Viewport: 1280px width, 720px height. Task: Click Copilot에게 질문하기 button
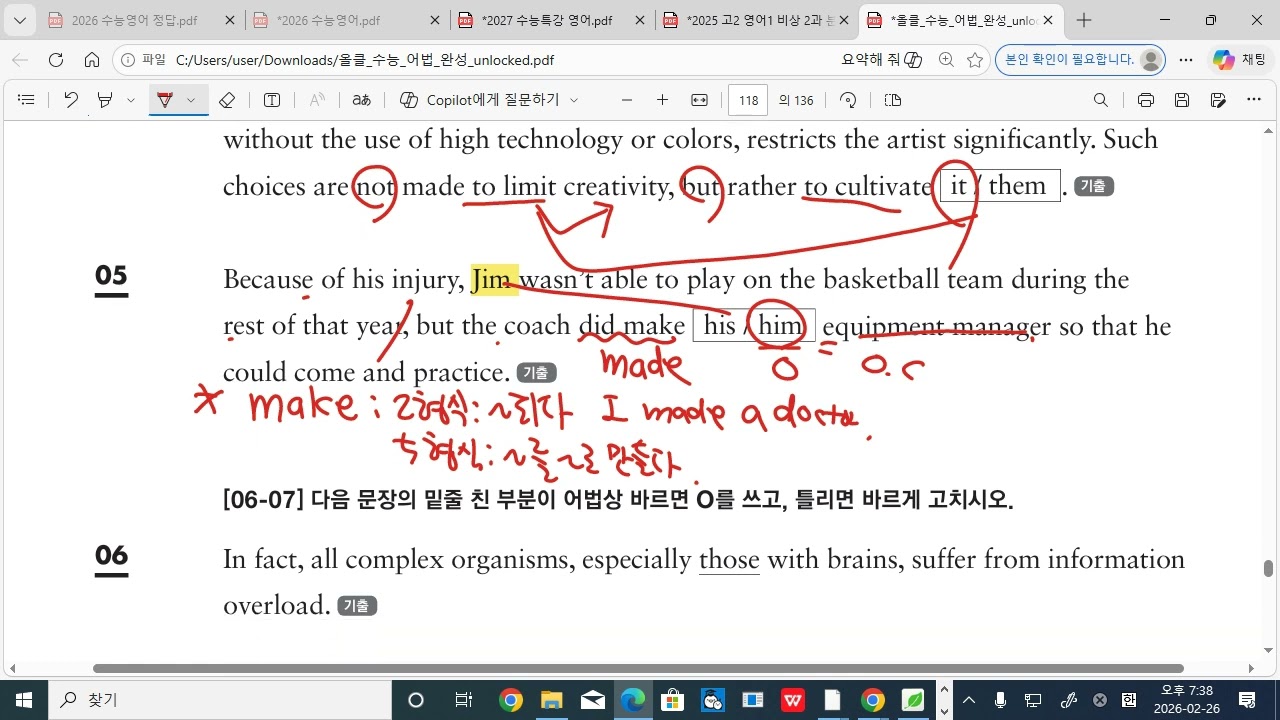coord(479,100)
